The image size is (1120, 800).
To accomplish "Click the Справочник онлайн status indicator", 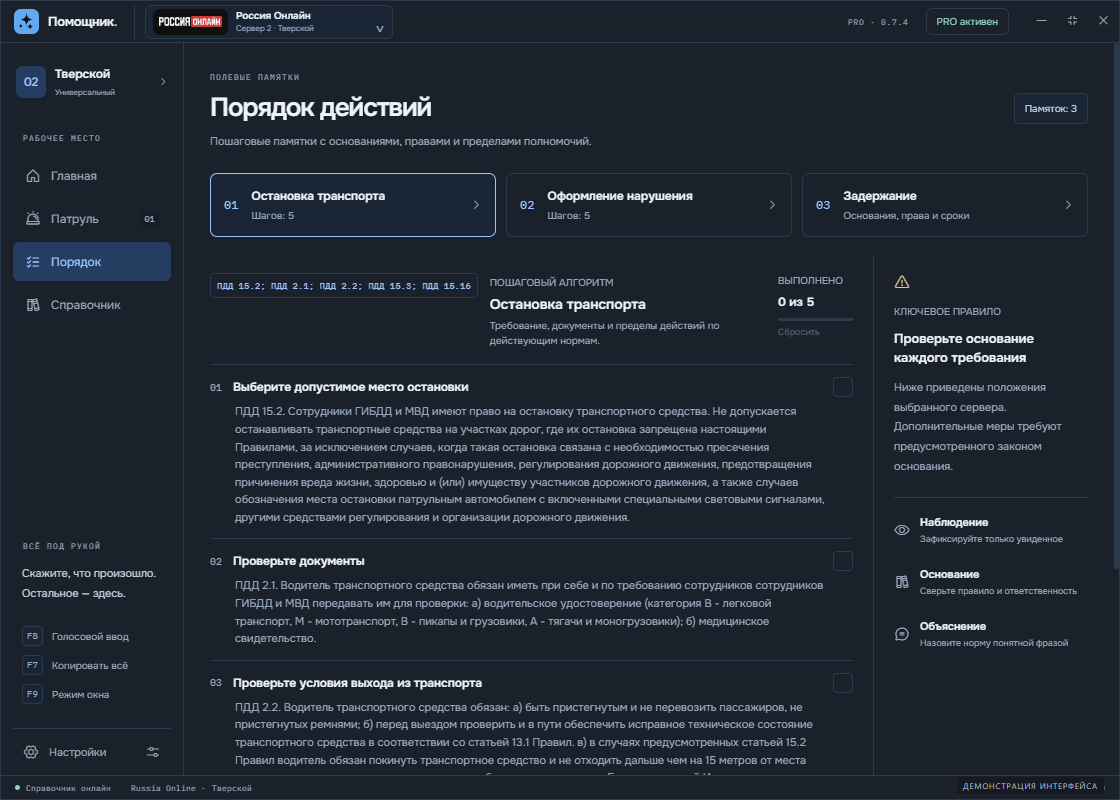I will click(63, 789).
